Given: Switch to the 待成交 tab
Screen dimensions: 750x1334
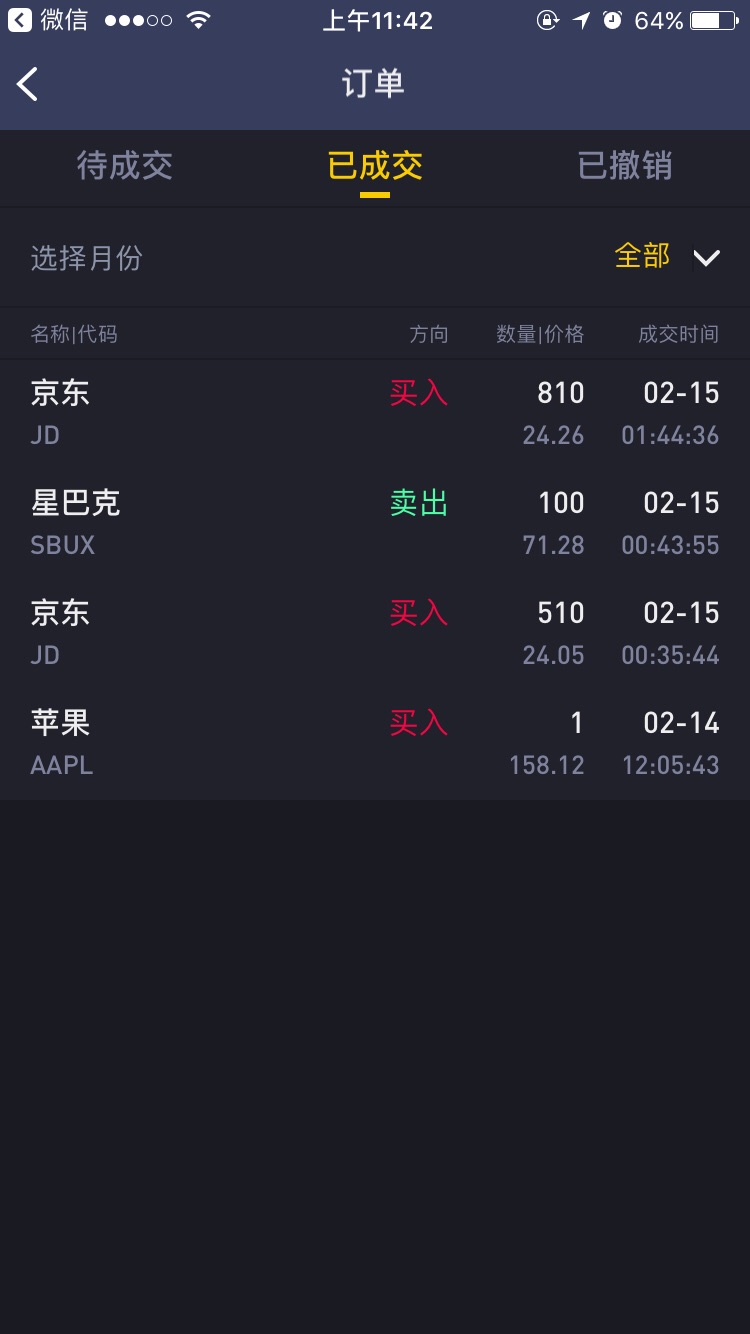Looking at the screenshot, I should point(125,166).
